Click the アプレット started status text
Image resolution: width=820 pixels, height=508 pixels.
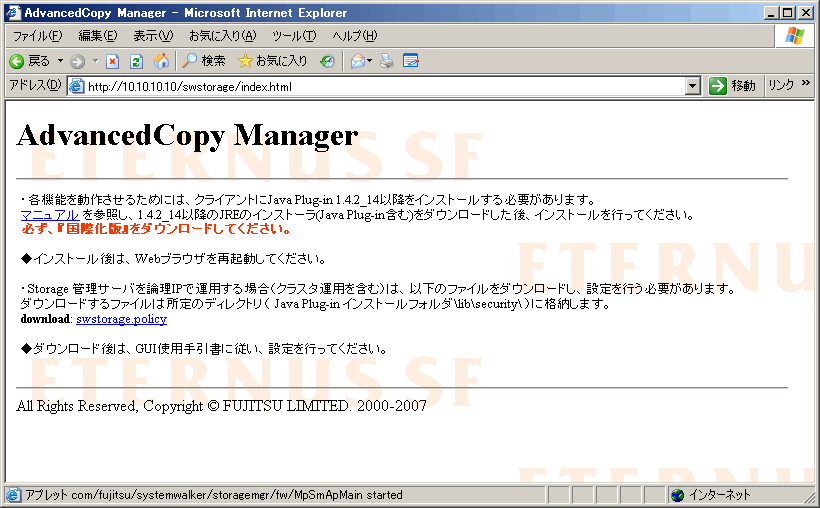click(x=214, y=495)
